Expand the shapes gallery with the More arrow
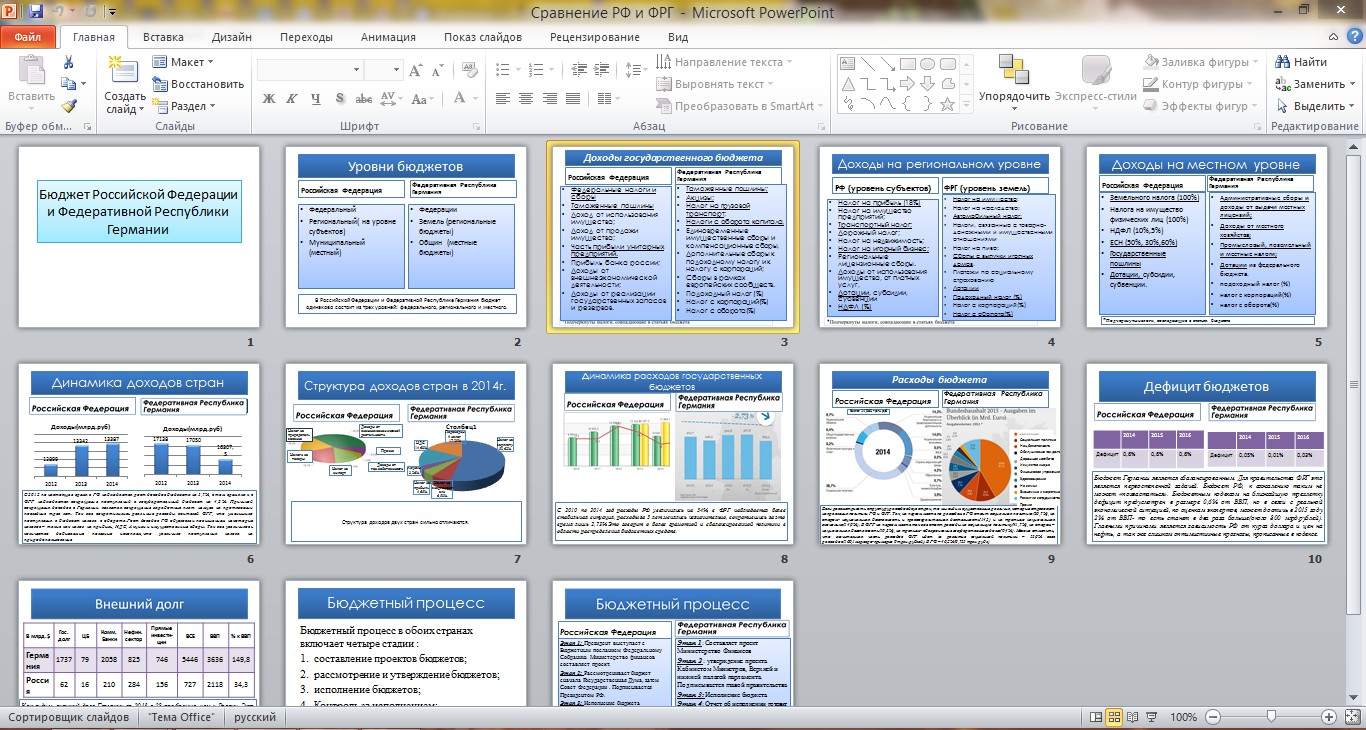This screenshot has height=730, width=1366. (x=965, y=104)
